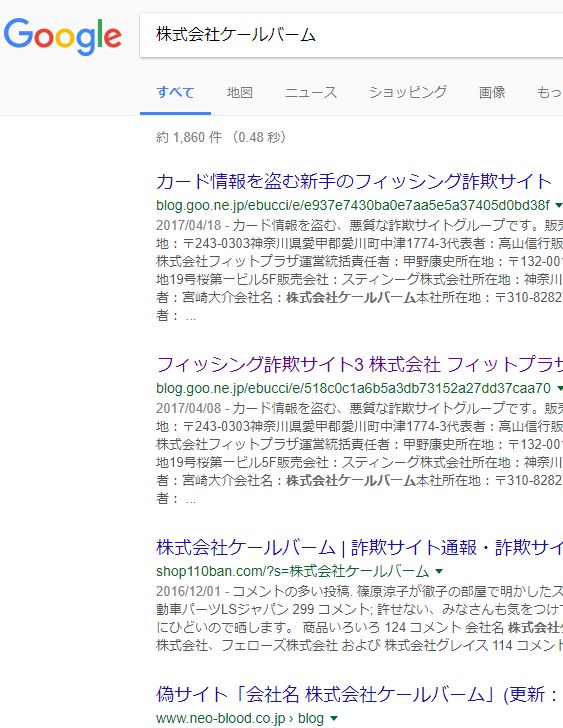
Task: Select the すべて tab
Action: (x=175, y=92)
